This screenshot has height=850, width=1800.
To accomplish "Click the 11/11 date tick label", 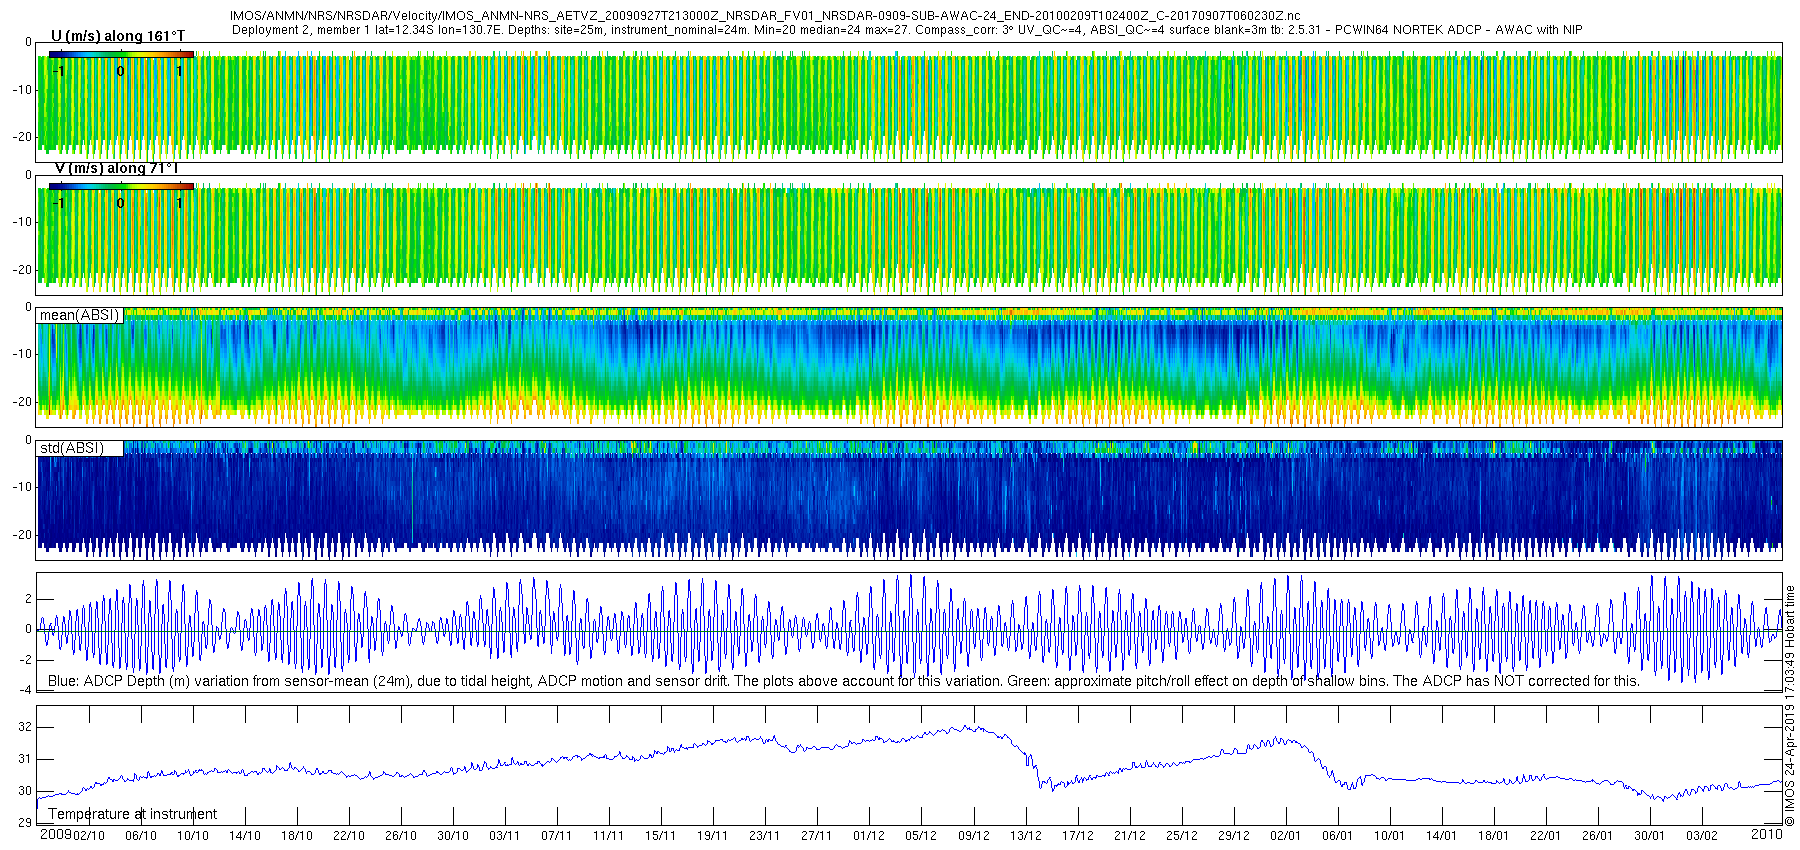I will click(x=609, y=836).
